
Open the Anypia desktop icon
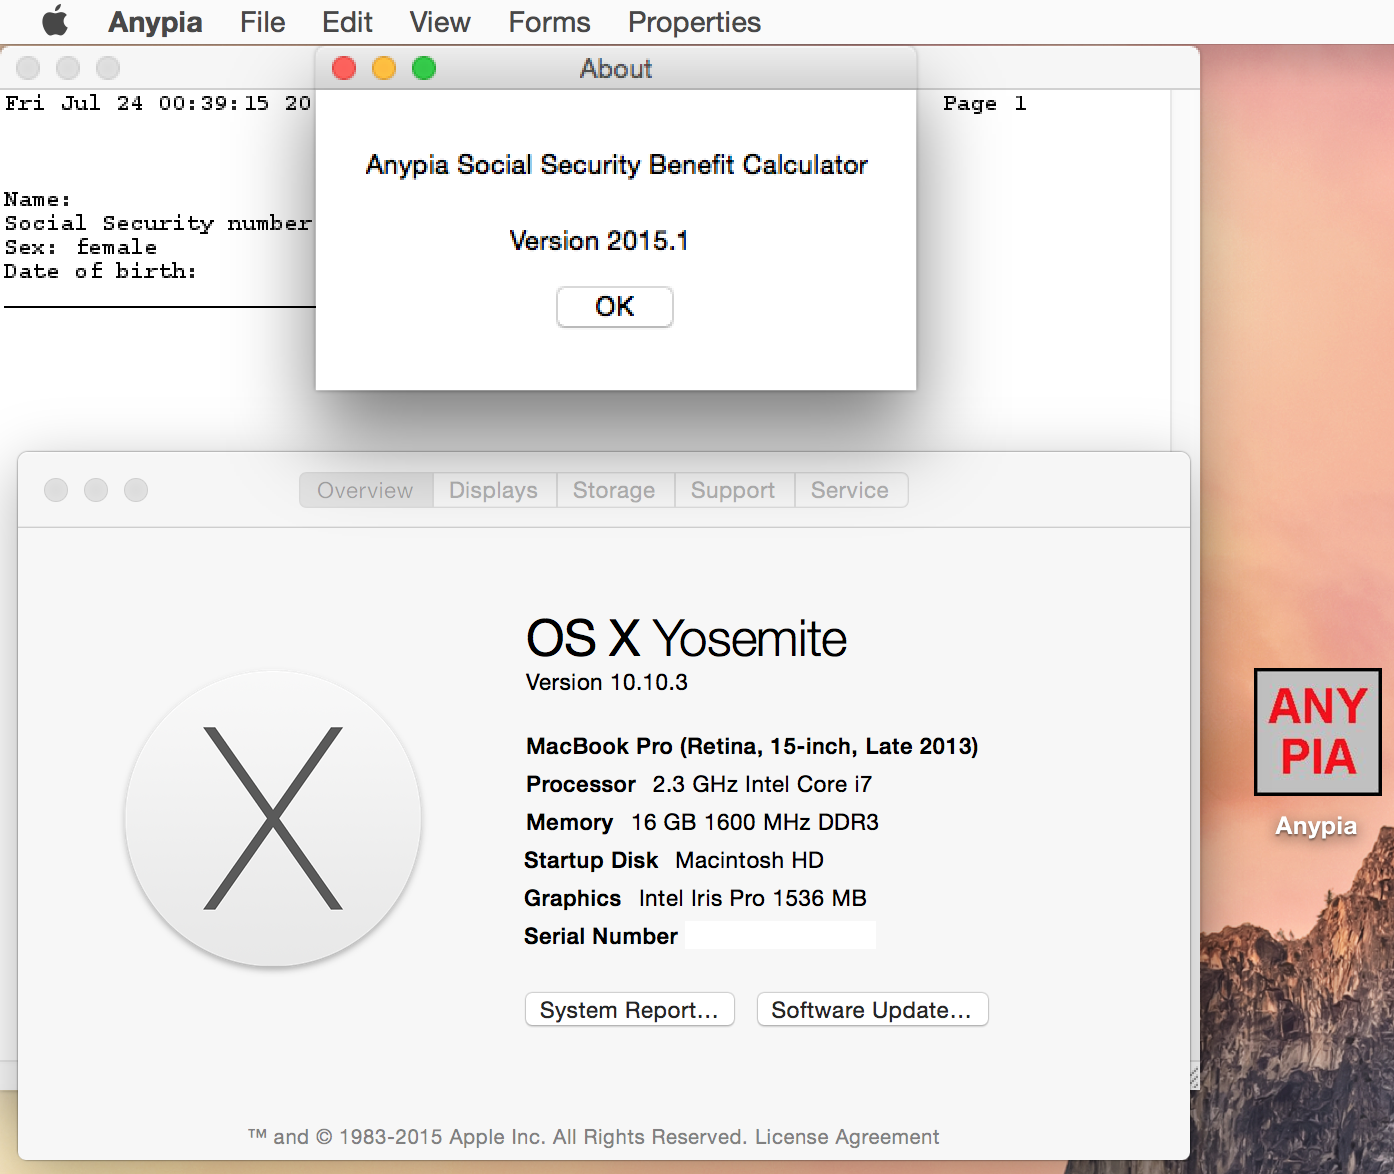[1317, 752]
